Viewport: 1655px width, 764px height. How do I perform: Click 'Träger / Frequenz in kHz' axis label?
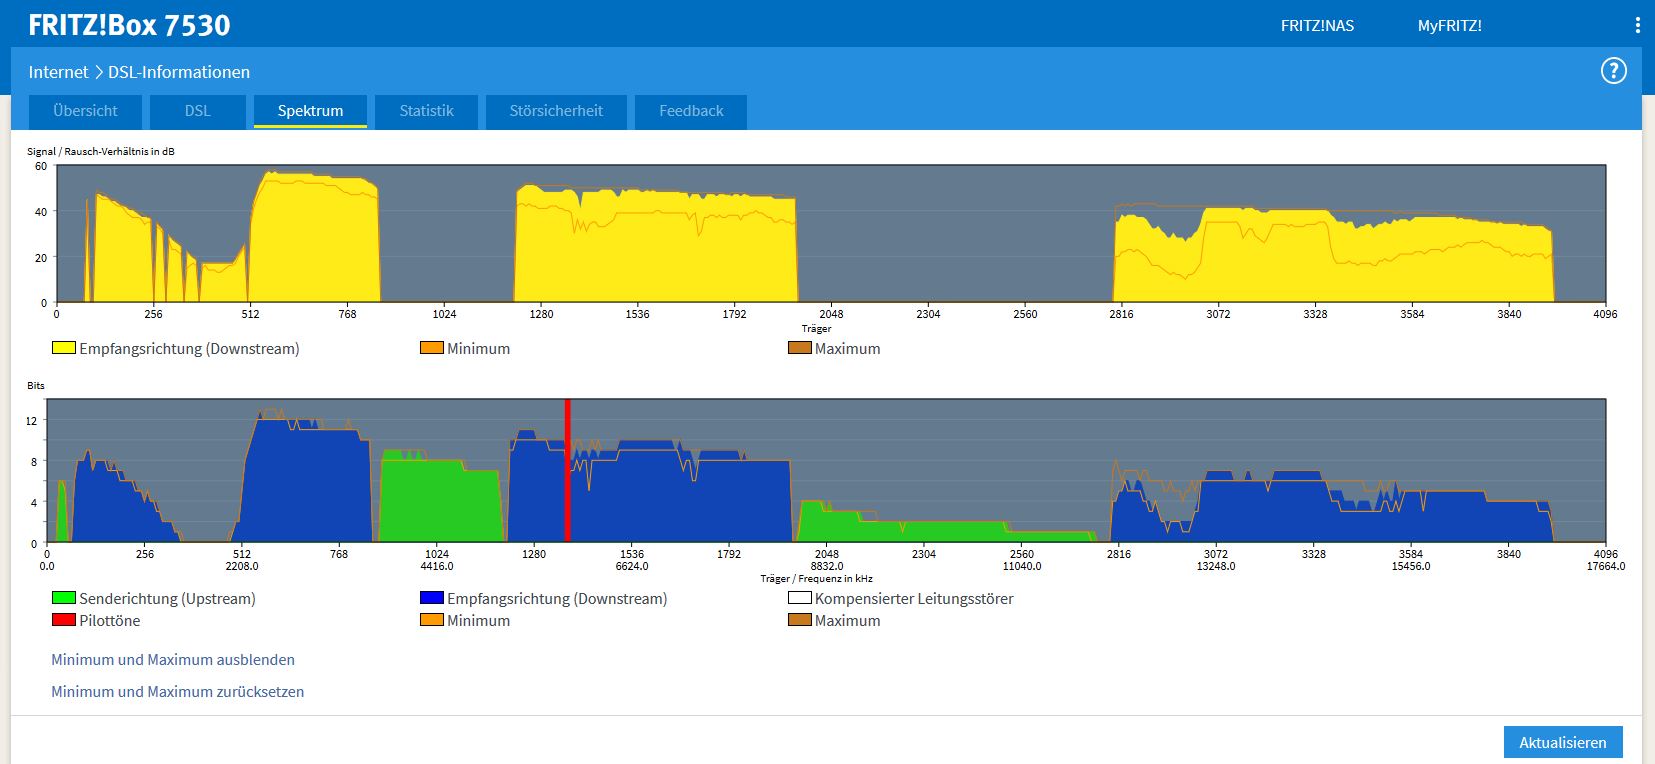coord(816,579)
